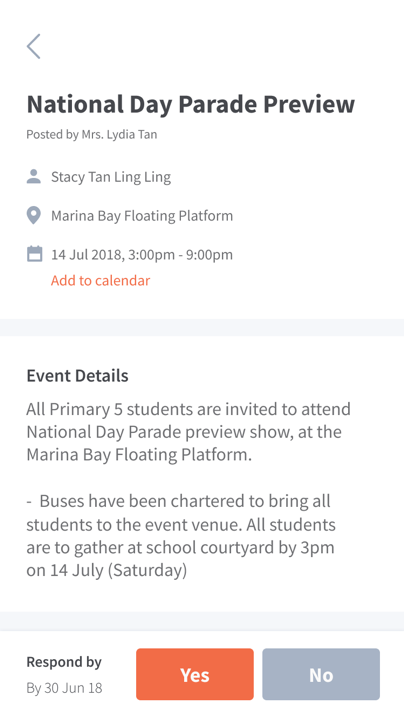
Task: Select student name Stacy Tan Ling Ling
Action: [111, 177]
